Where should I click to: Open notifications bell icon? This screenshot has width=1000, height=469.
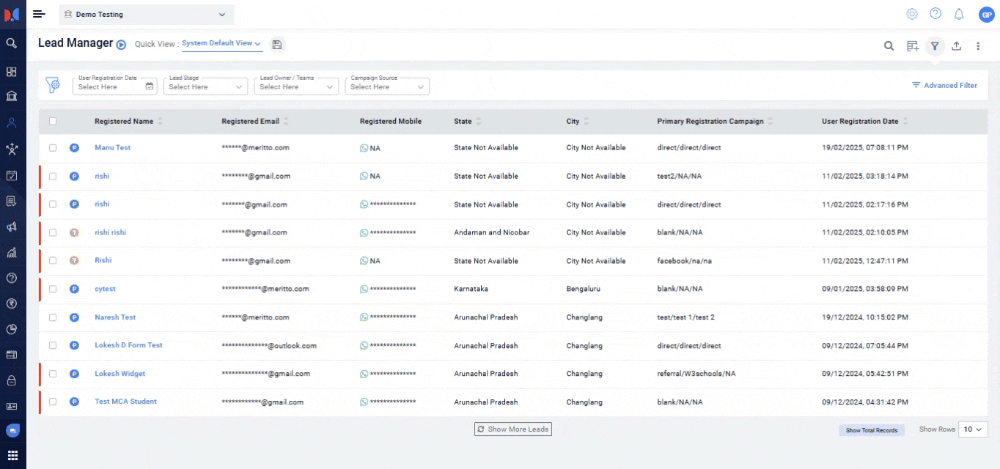click(x=959, y=14)
